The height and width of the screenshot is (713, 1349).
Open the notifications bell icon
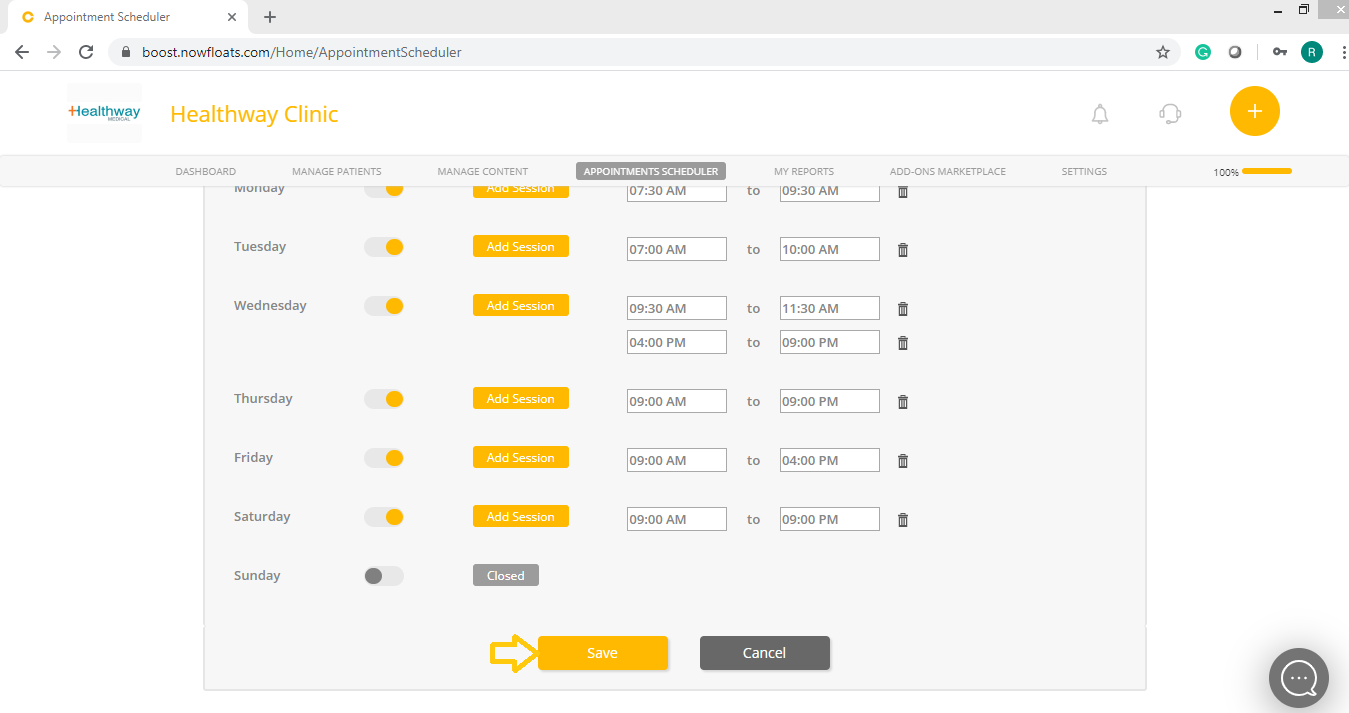1100,114
